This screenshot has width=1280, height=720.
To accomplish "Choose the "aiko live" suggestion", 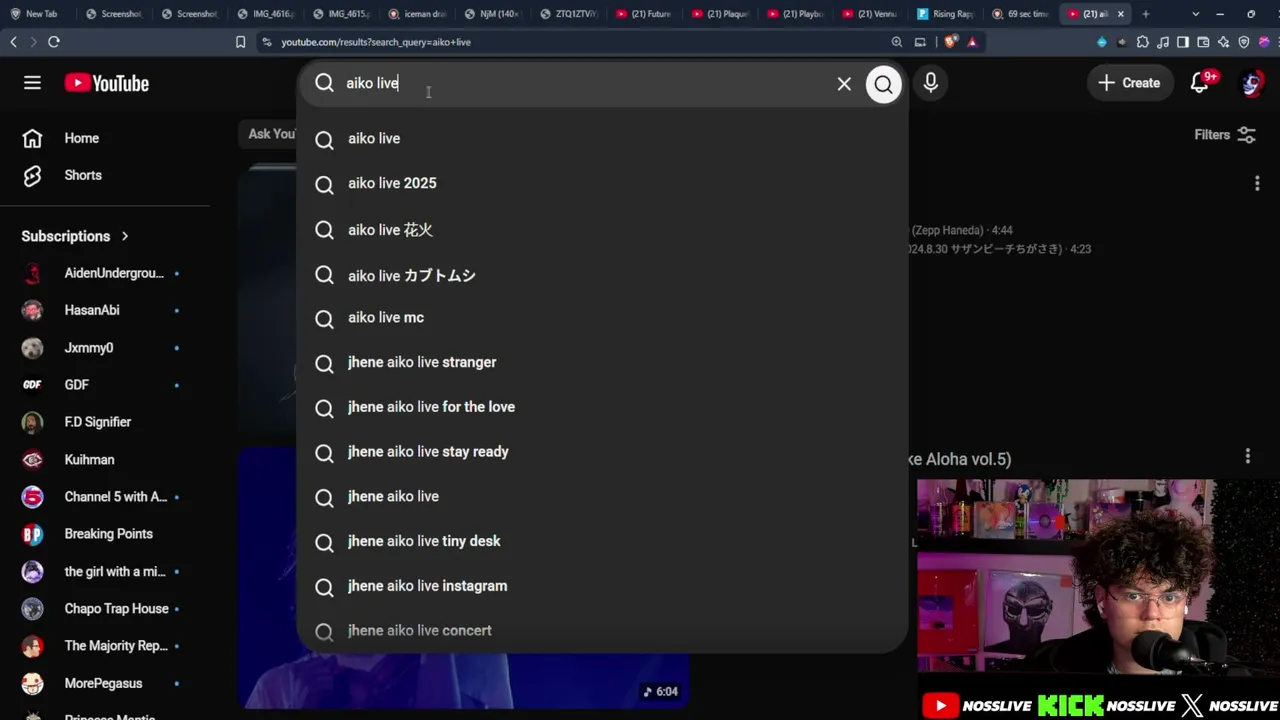I will pos(602,139).
